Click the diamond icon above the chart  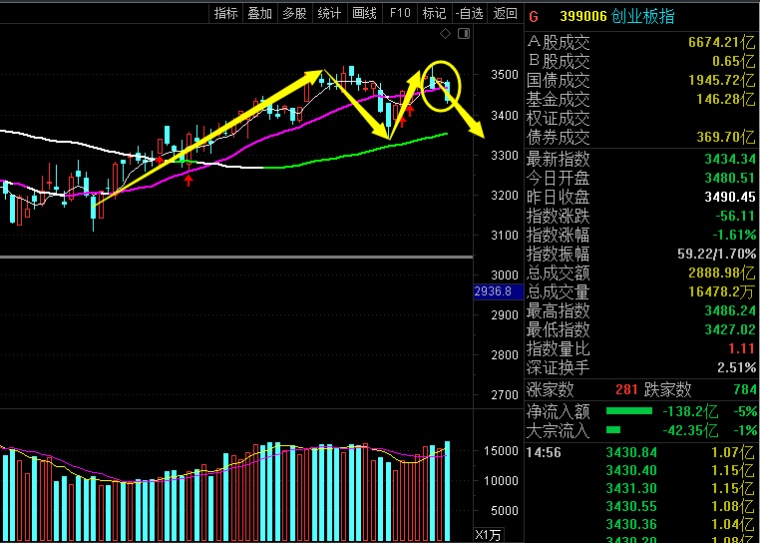(x=445, y=33)
